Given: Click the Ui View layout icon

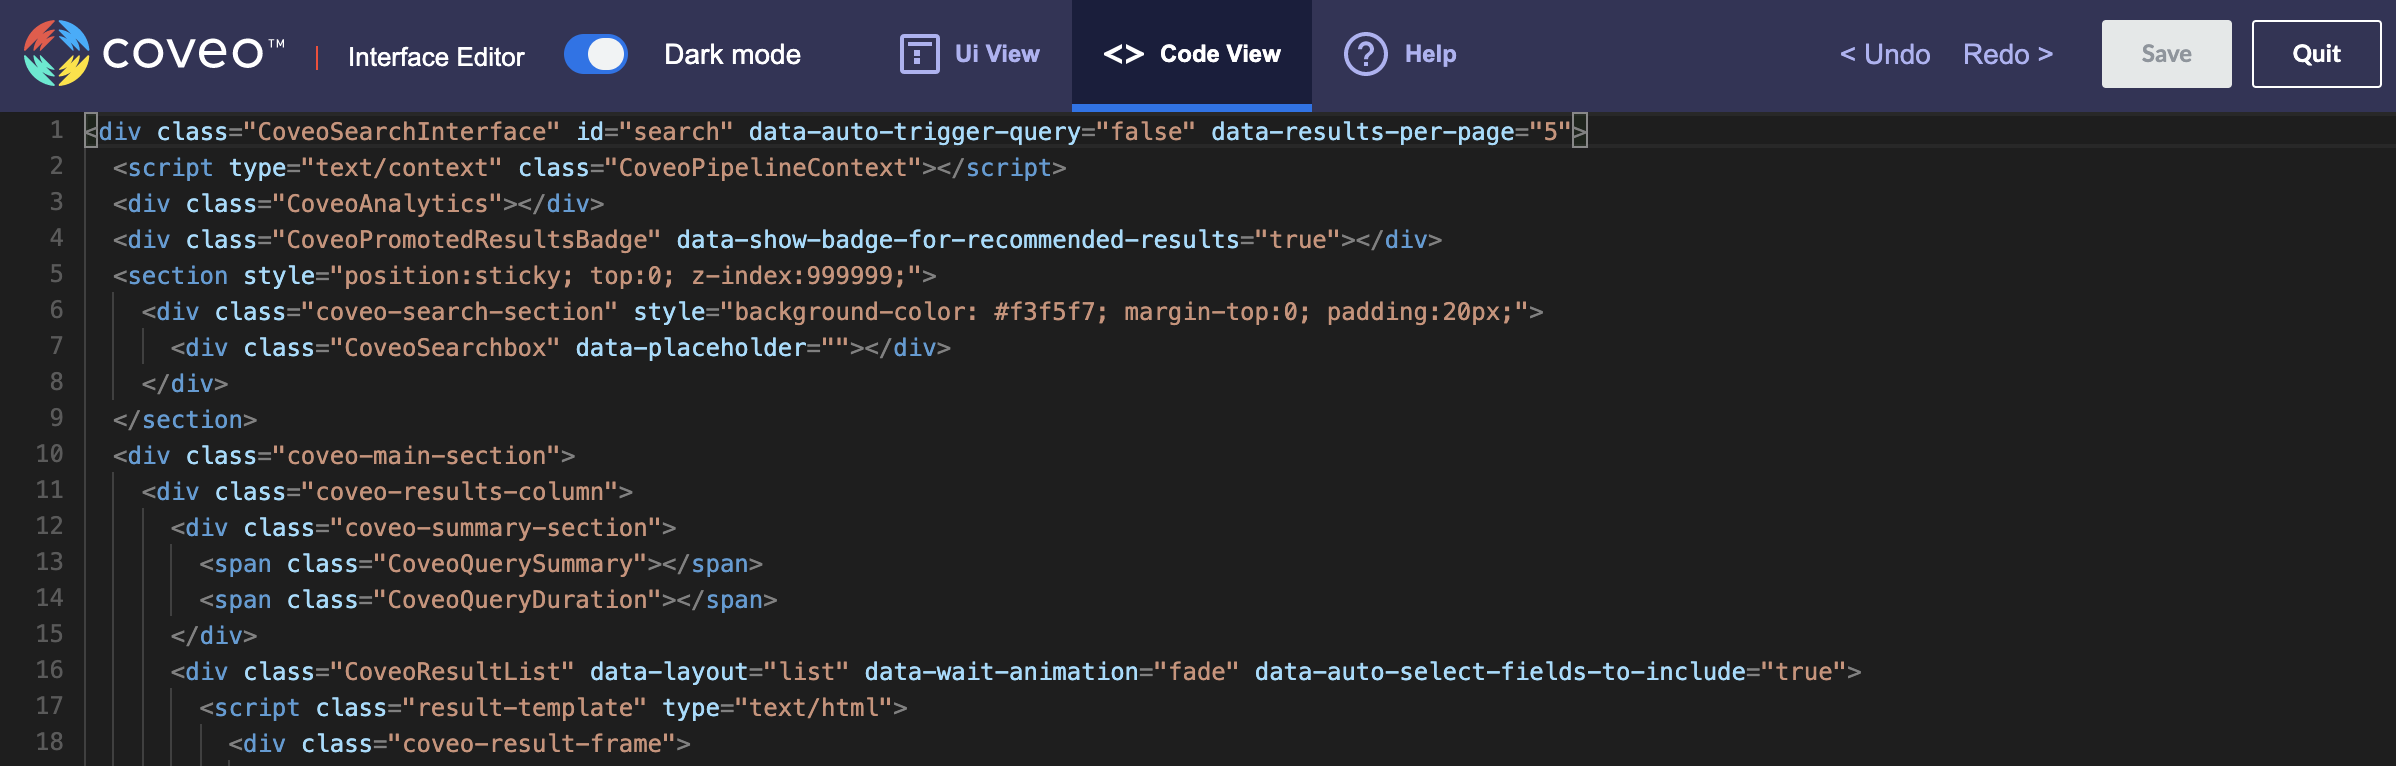Looking at the screenshot, I should (919, 54).
